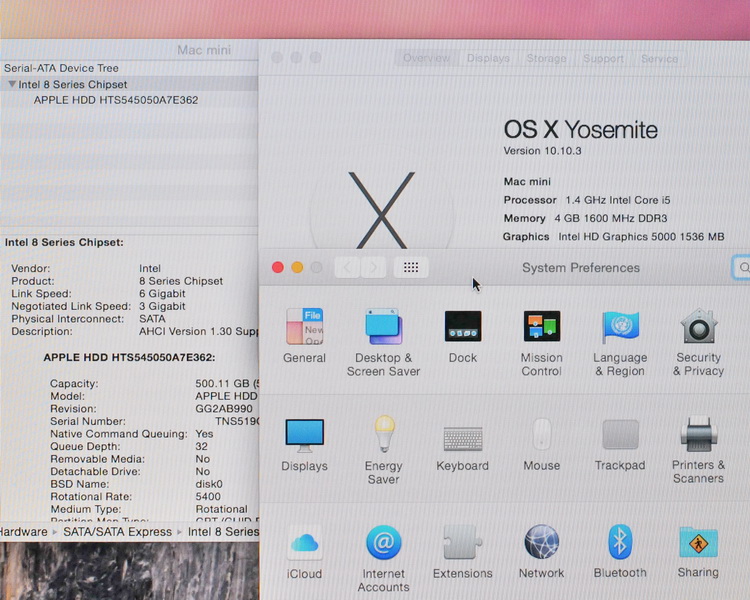Open the Bluetooth preferences pane

coord(620,551)
